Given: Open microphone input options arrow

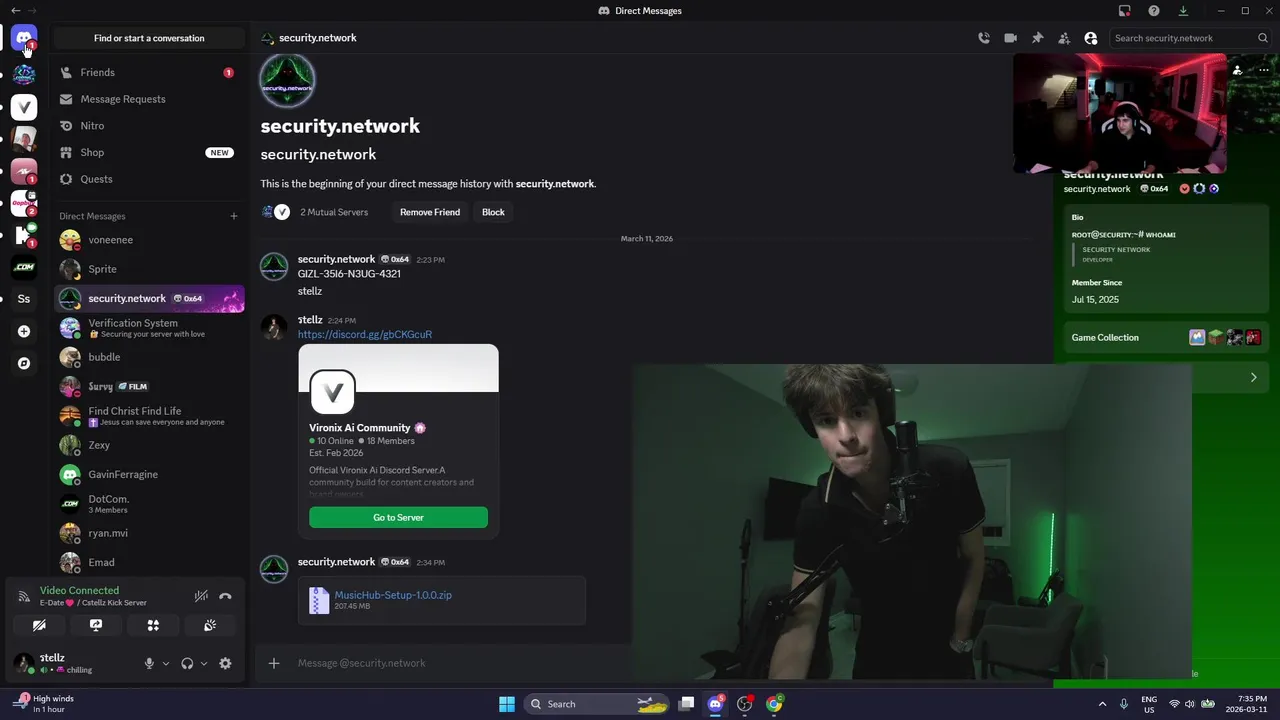Looking at the screenshot, I should (x=166, y=663).
